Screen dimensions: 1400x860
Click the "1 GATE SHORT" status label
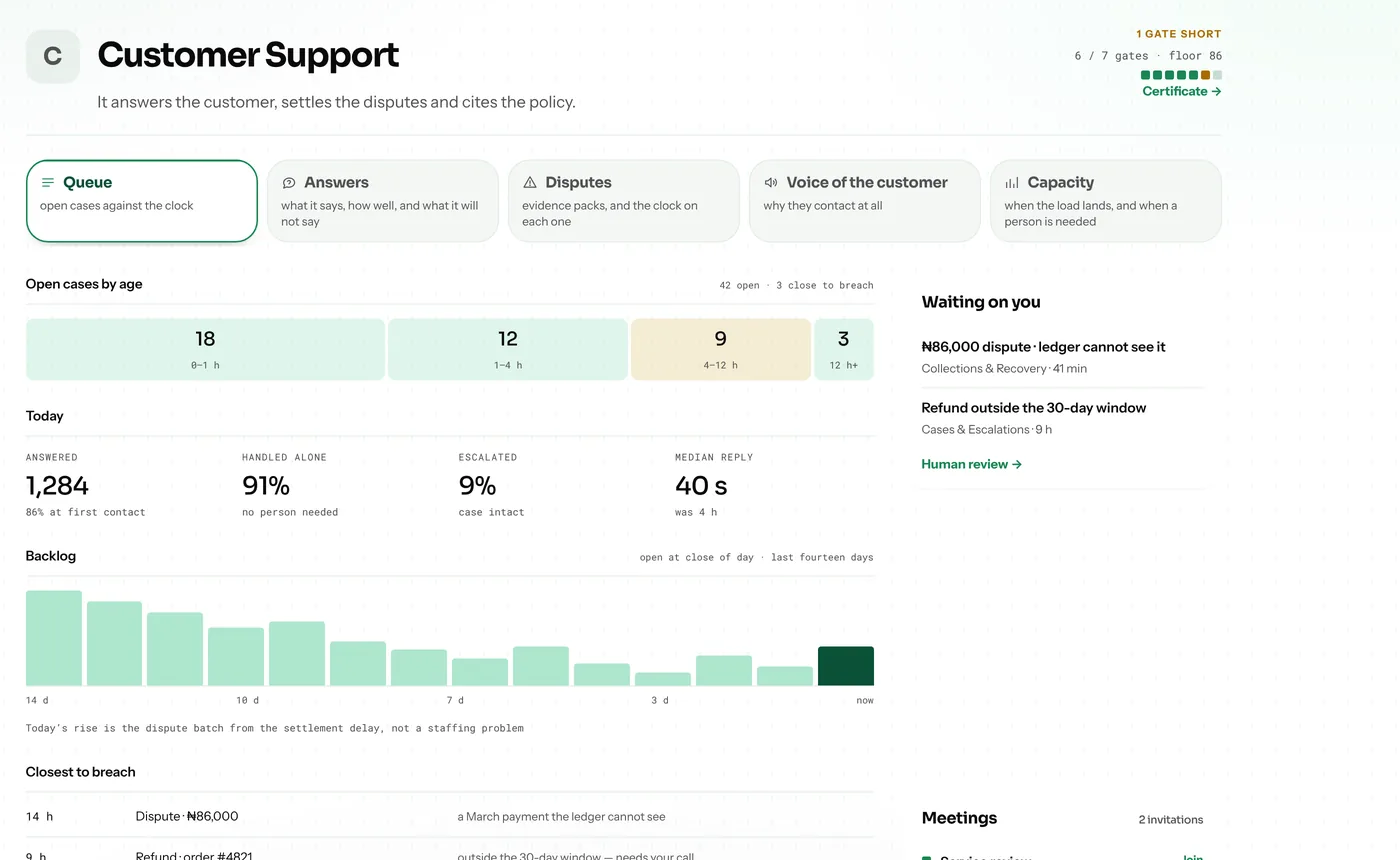tap(1179, 34)
